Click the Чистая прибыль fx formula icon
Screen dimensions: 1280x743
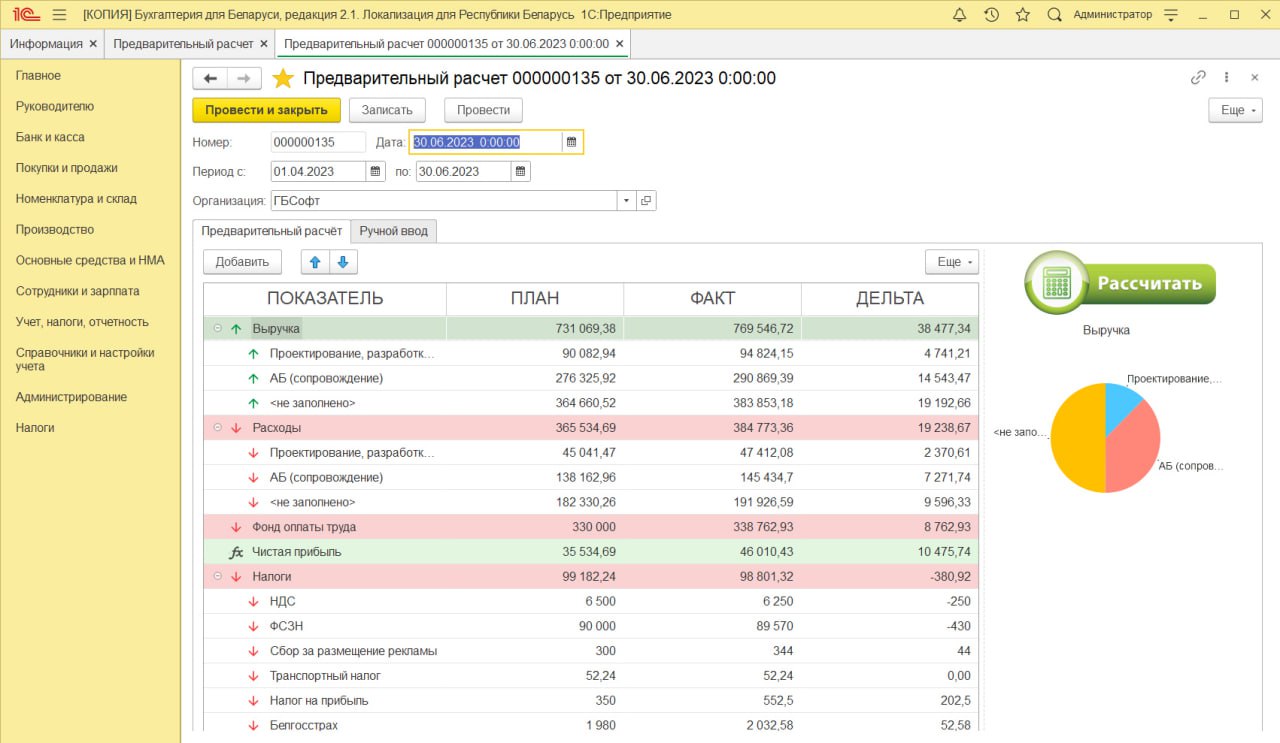tap(236, 552)
